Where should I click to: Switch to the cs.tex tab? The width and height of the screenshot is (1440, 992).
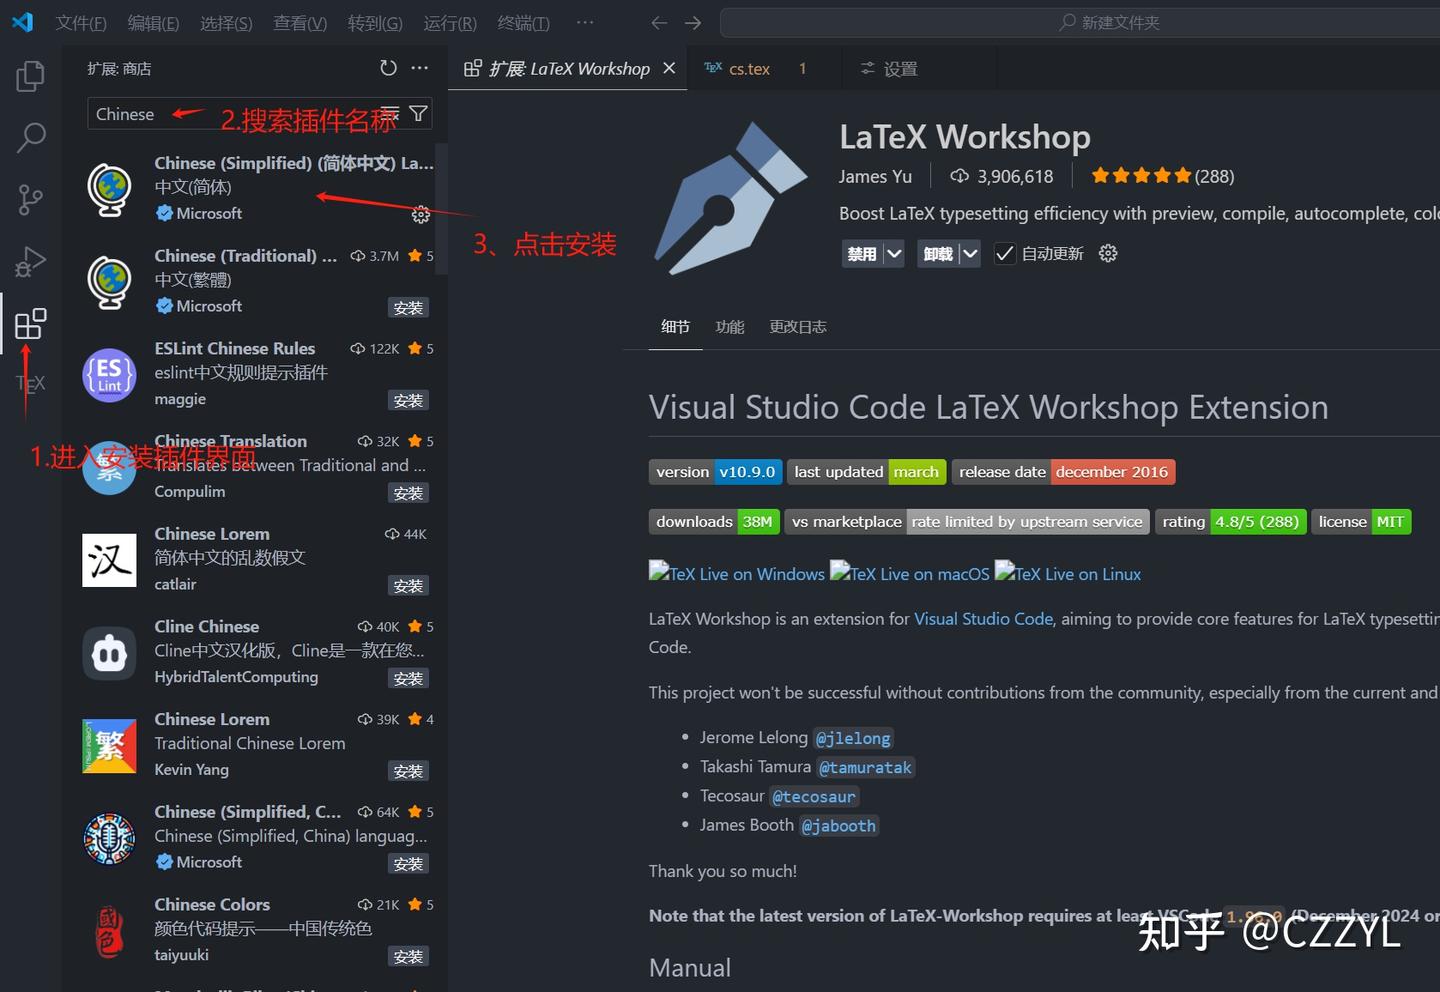(x=748, y=68)
